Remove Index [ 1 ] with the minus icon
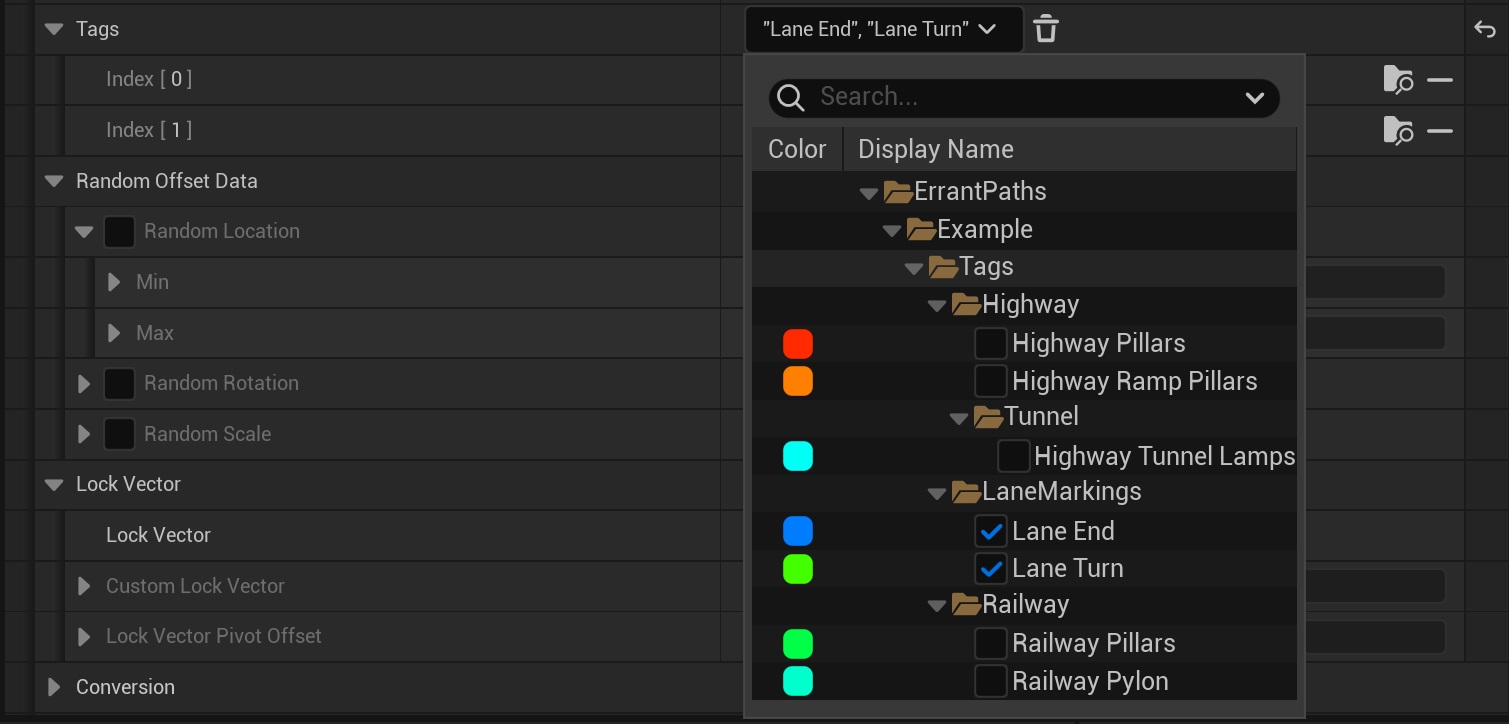Screen dimensions: 1509x724 pos(1440,130)
